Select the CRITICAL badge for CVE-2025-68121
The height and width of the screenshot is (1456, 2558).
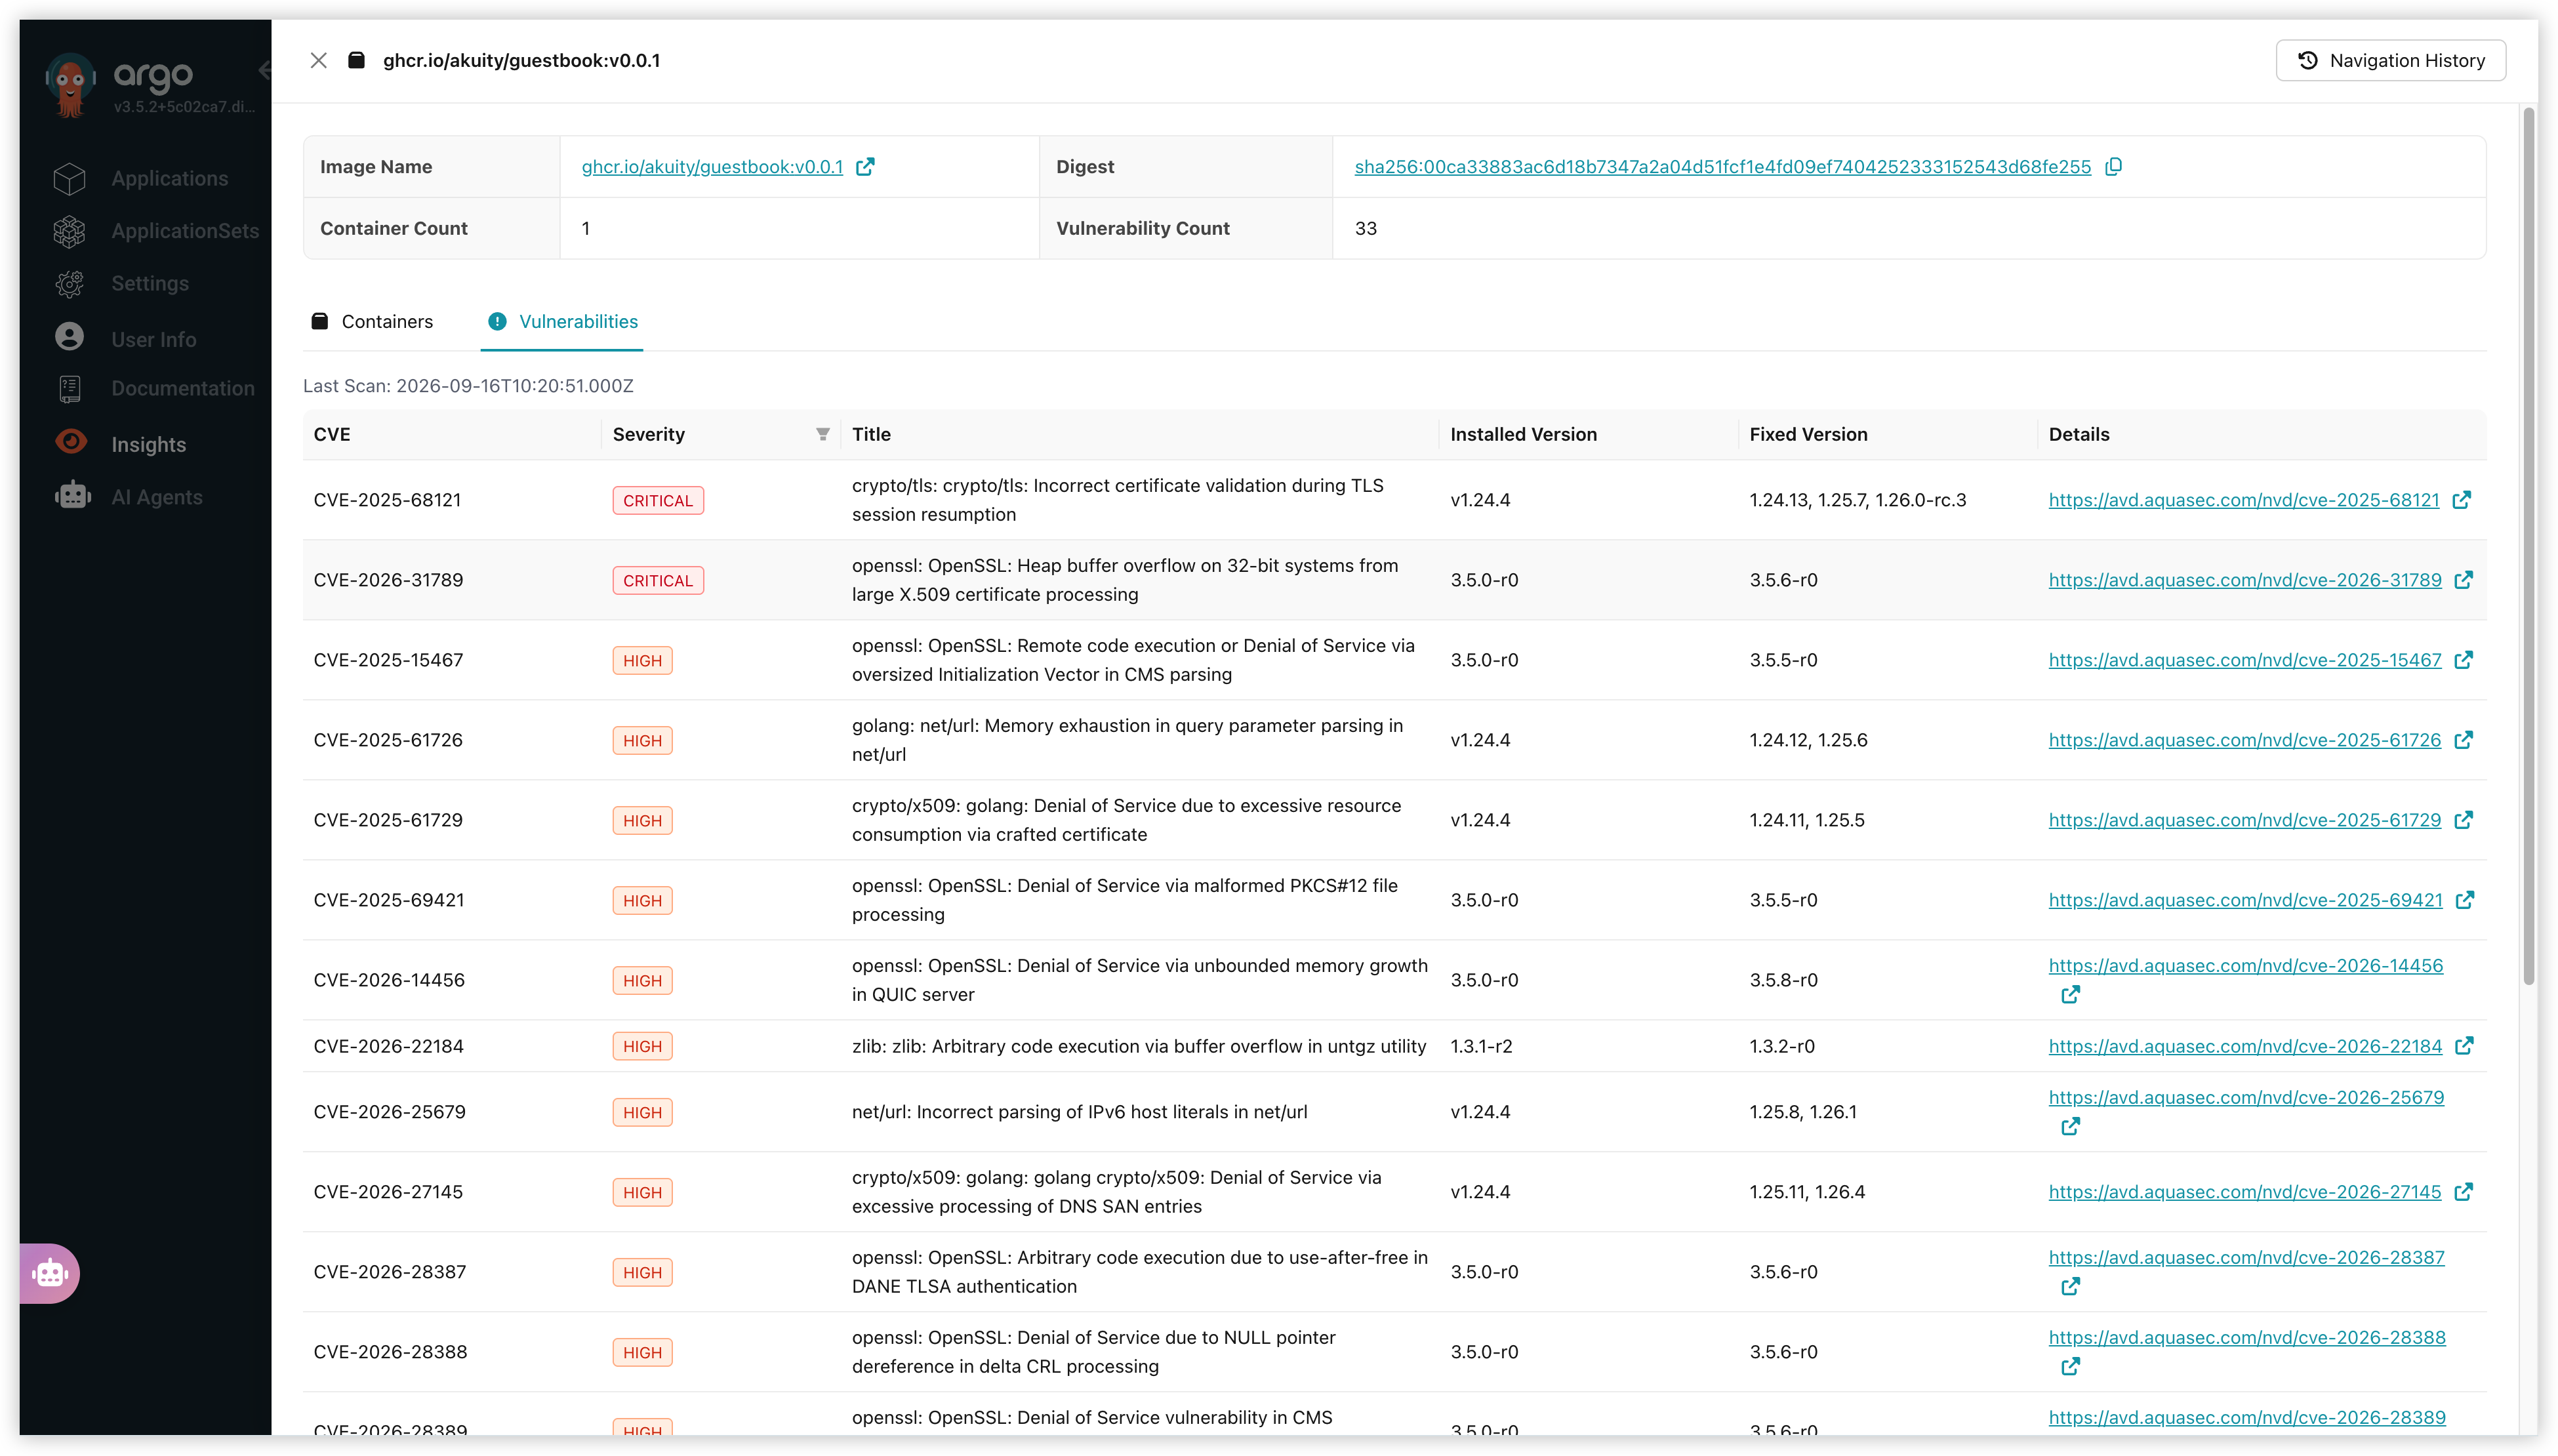(657, 501)
